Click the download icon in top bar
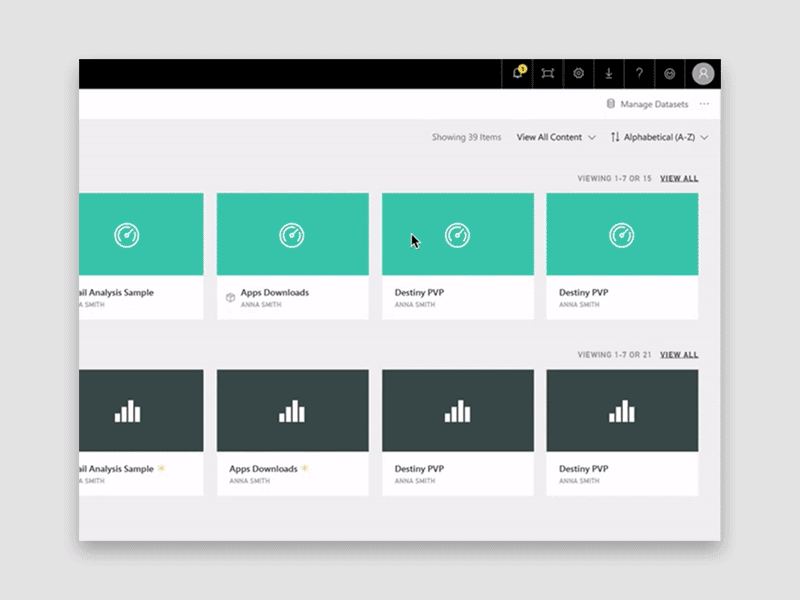Screen dimensions: 800x600 click(x=608, y=73)
